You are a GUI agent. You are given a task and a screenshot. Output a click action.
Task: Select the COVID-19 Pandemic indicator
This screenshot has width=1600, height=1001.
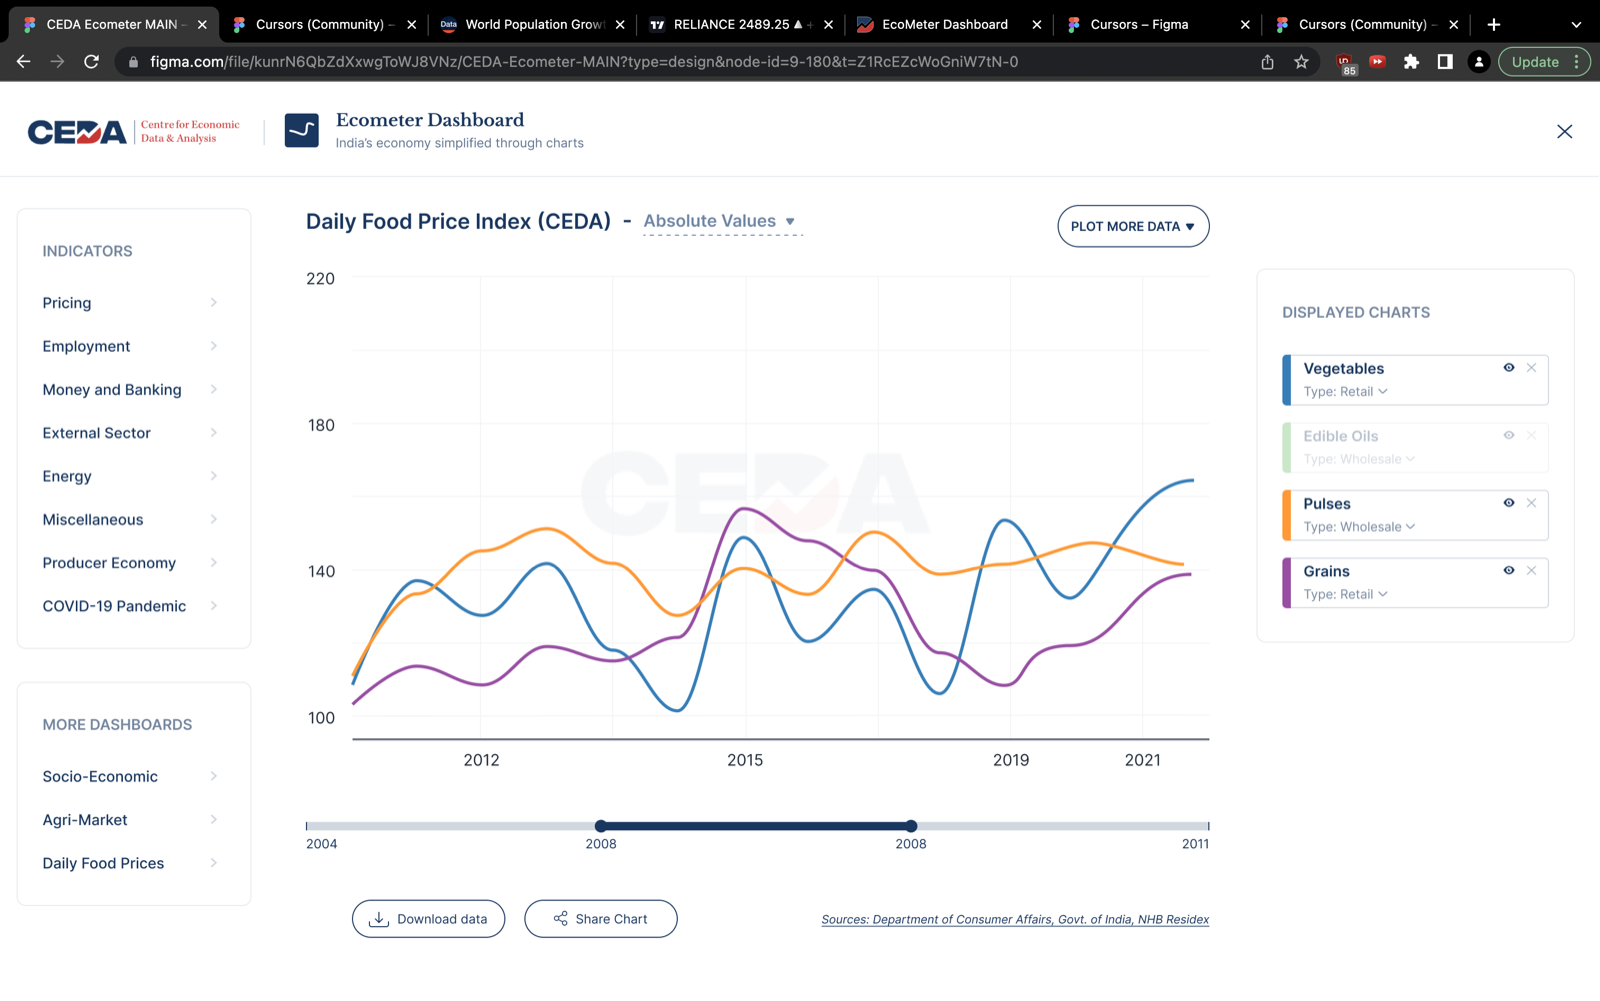point(131,606)
